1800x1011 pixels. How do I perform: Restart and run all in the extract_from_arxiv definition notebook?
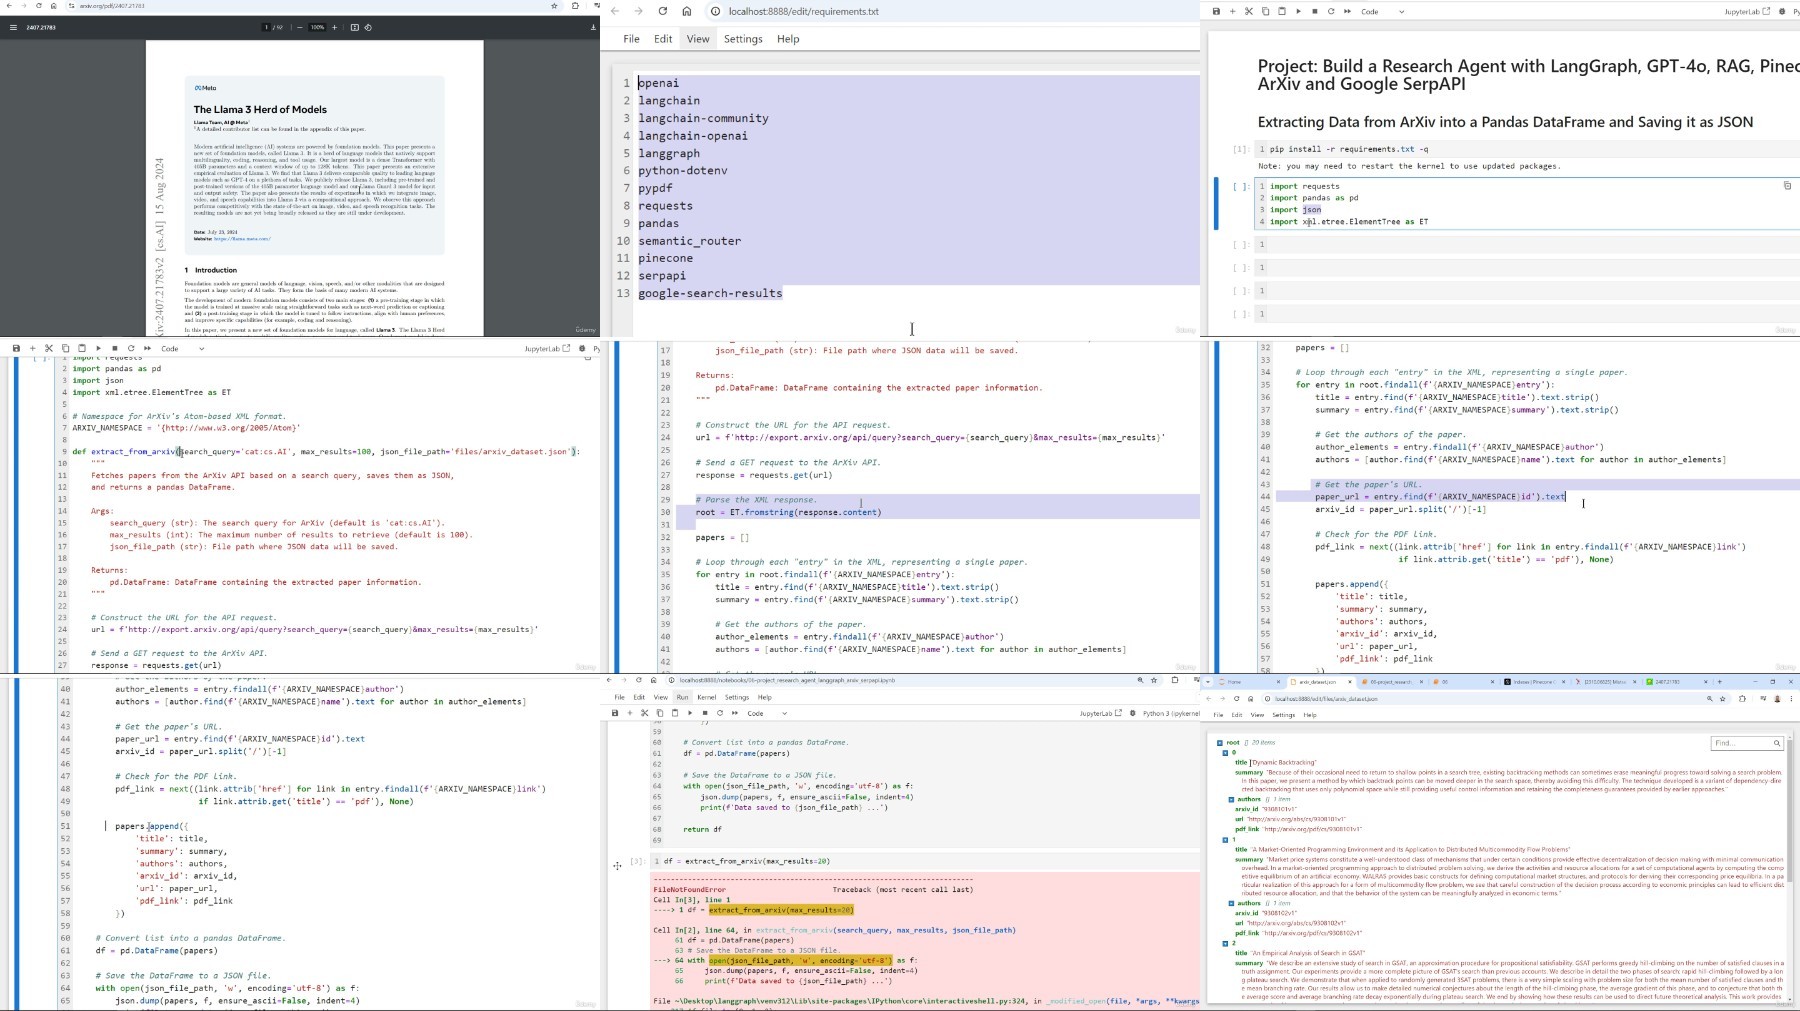click(147, 348)
